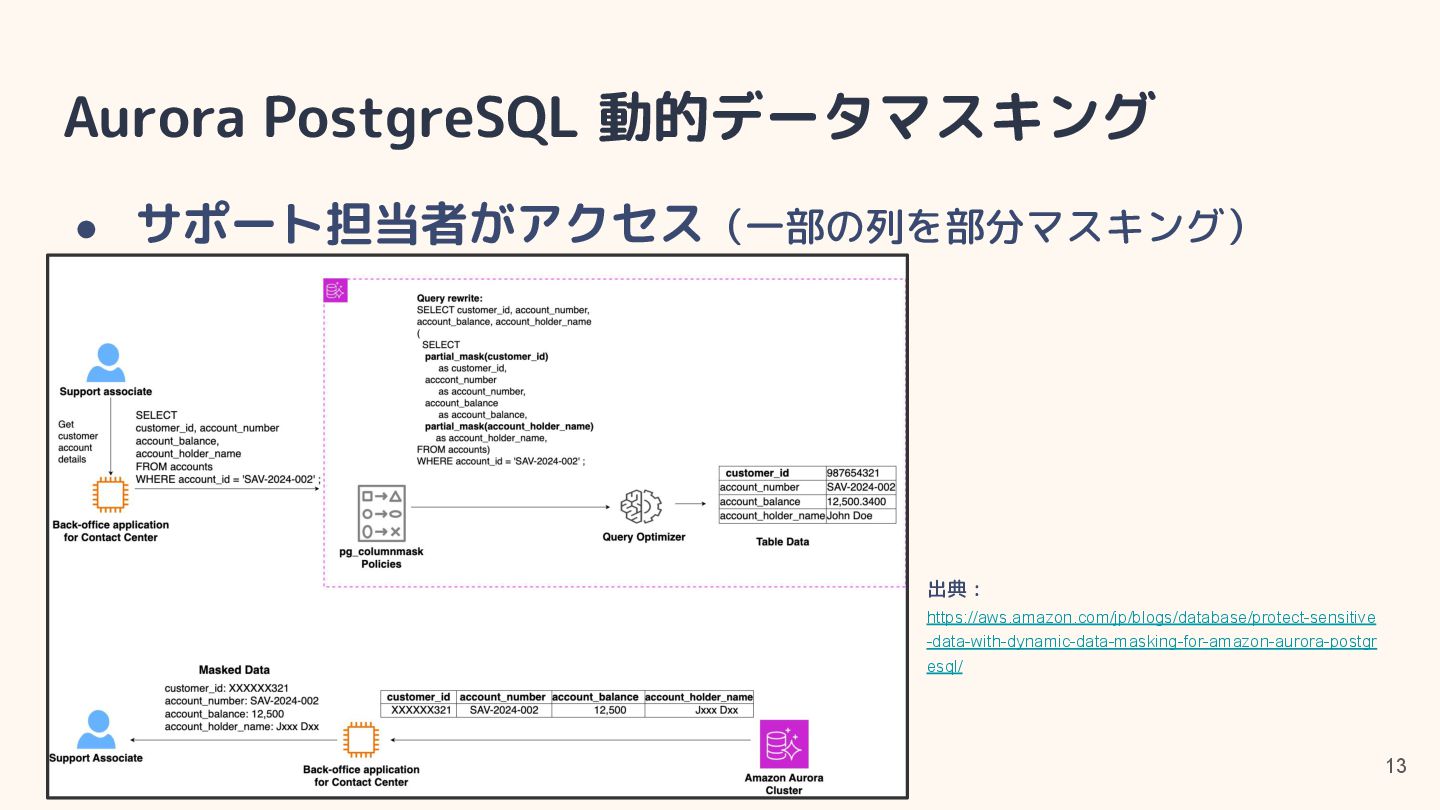1440x810 pixels.
Task: Click the bullet text サポート担当者がアクセス
Action: (x=419, y=224)
